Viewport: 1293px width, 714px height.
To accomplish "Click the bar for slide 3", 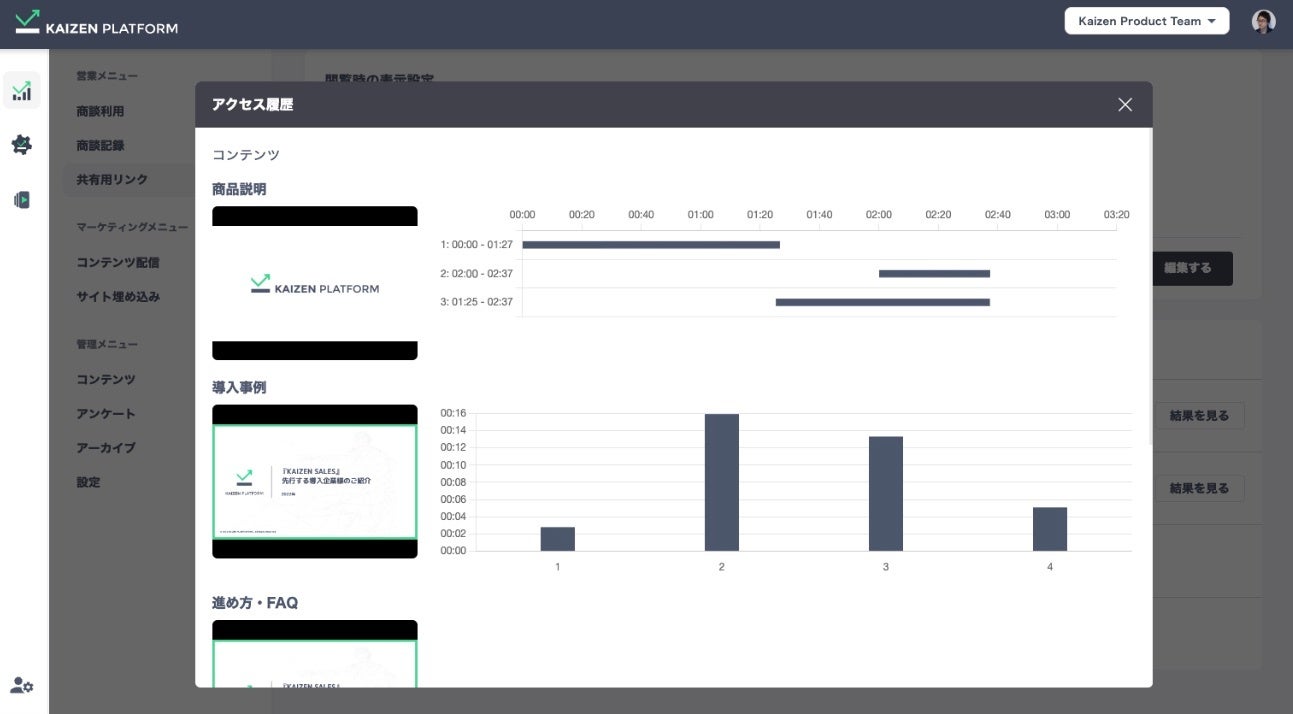I will pos(886,494).
